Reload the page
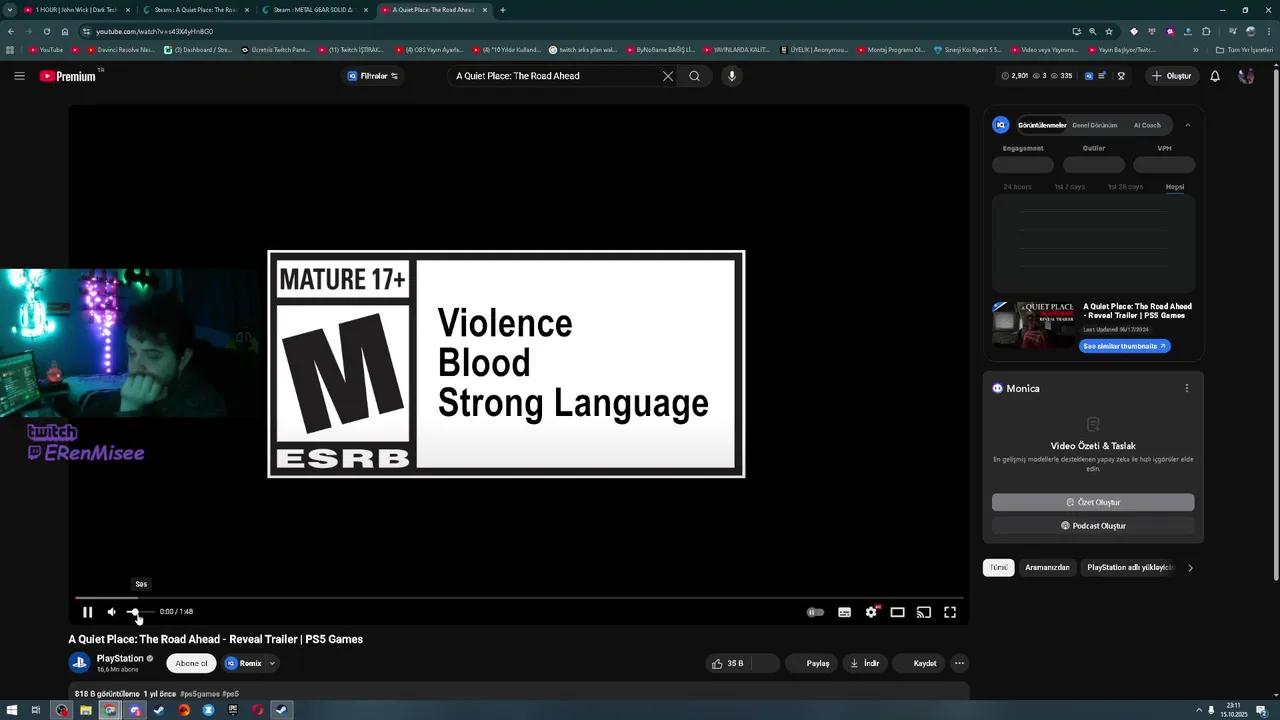The width and height of the screenshot is (1280, 720). pyautogui.click(x=46, y=31)
